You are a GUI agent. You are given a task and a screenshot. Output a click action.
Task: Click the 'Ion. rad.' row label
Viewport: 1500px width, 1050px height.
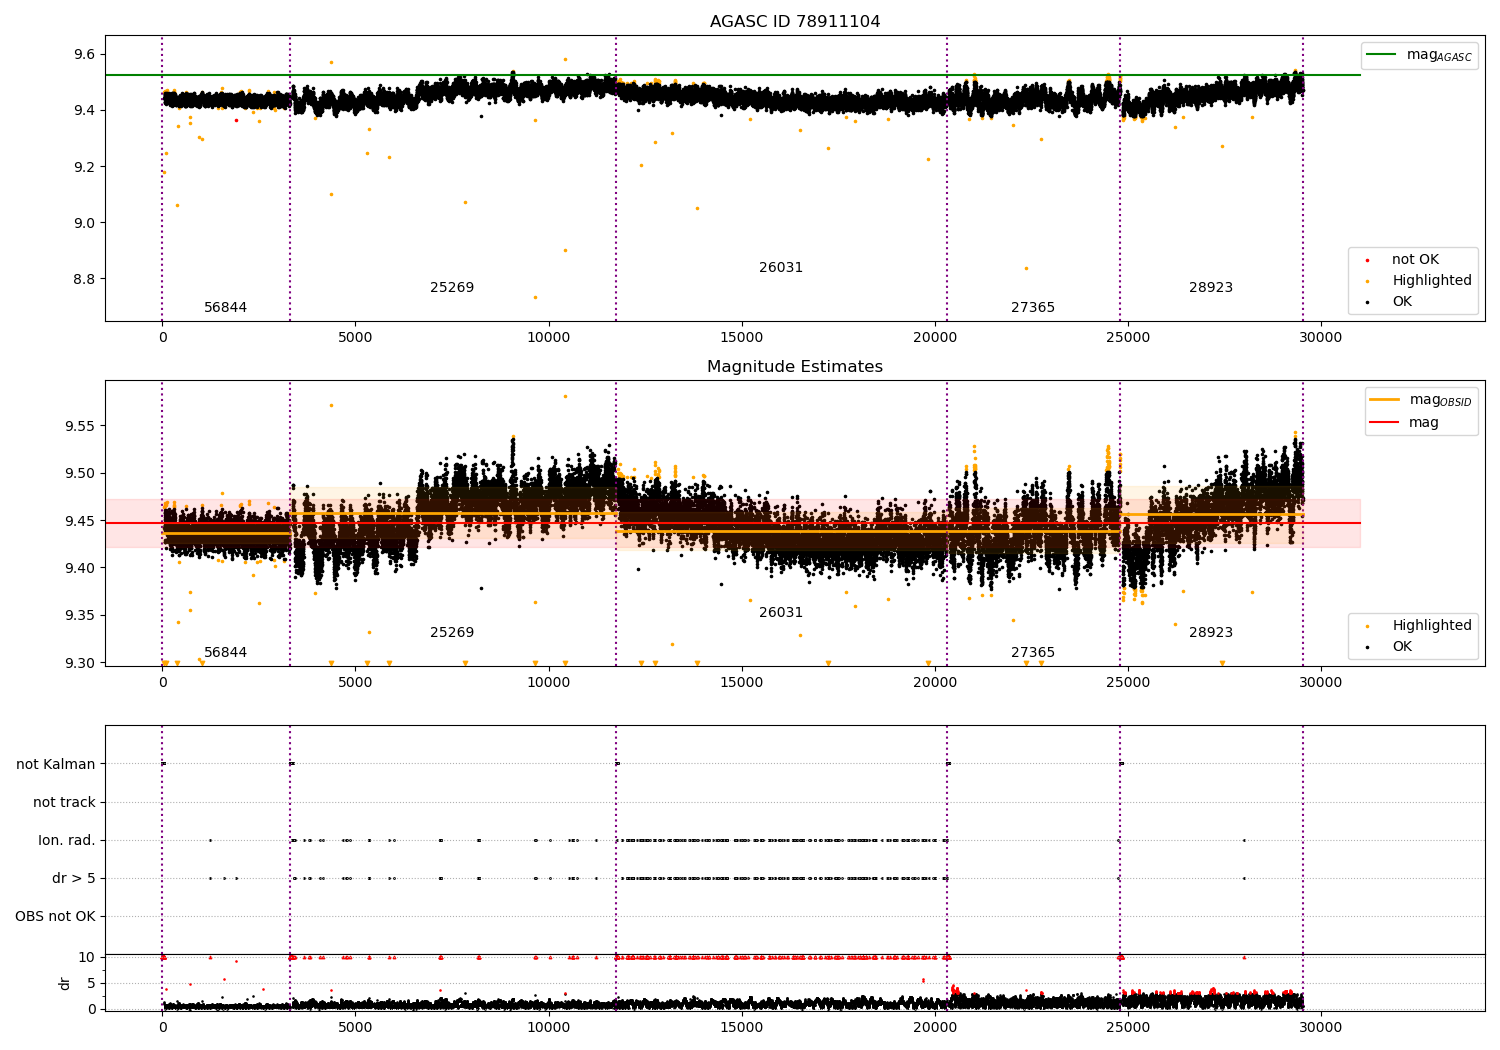tap(67, 840)
